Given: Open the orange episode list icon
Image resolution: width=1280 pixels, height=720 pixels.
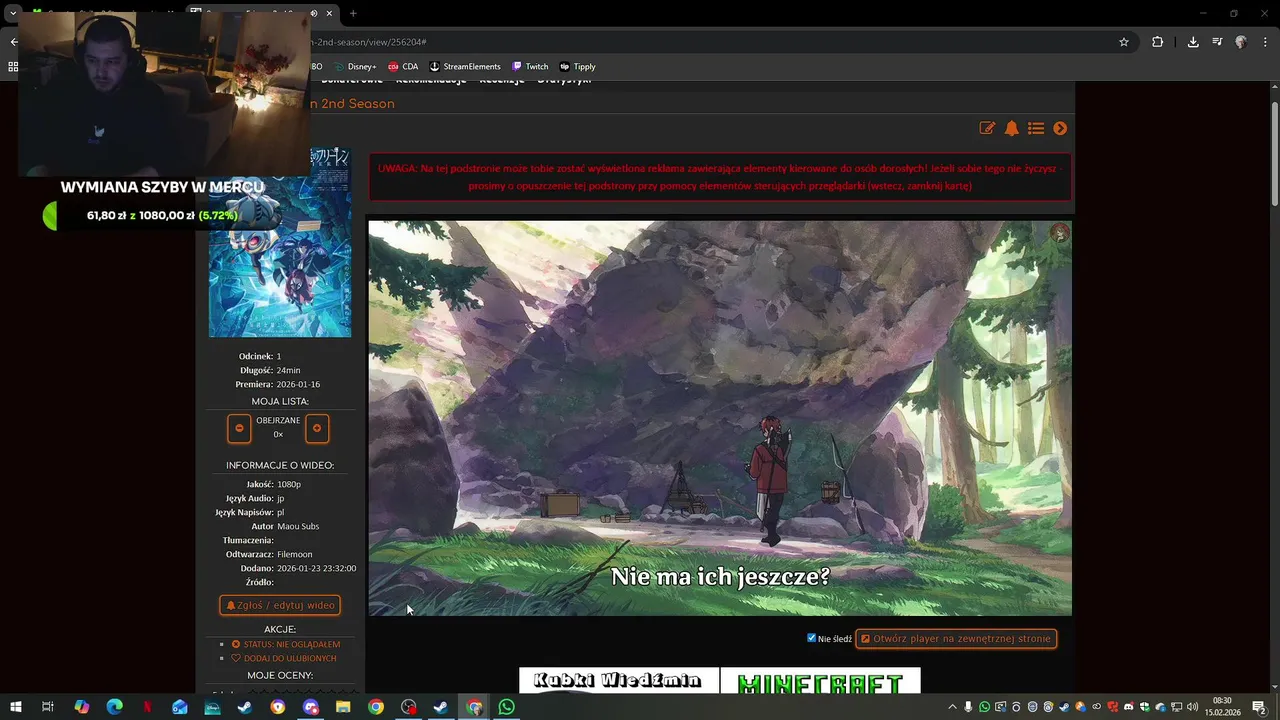Looking at the screenshot, I should (x=1036, y=128).
